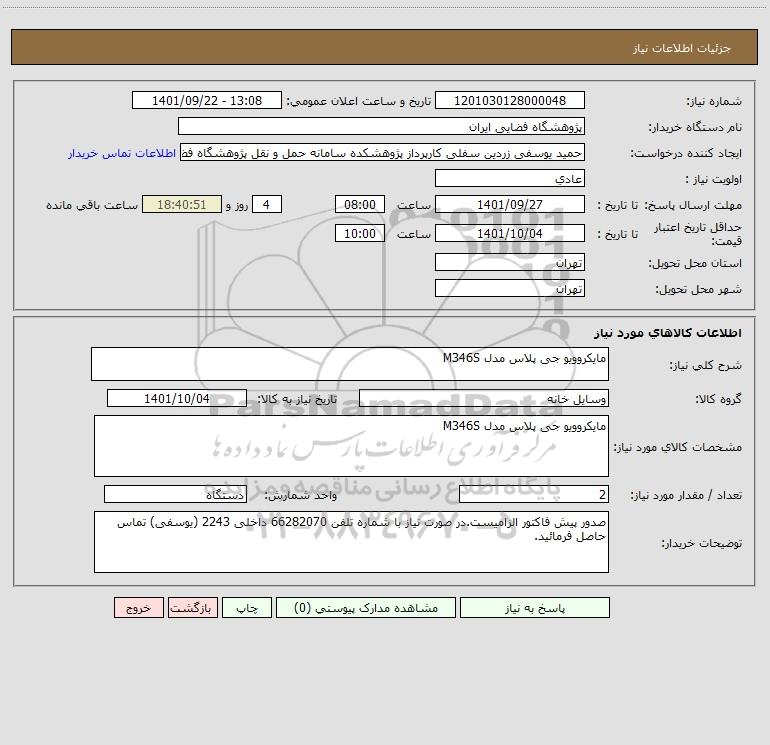
Task: Click general description box مایکروویو جی پلاس
Action: pyautogui.click(x=350, y=364)
